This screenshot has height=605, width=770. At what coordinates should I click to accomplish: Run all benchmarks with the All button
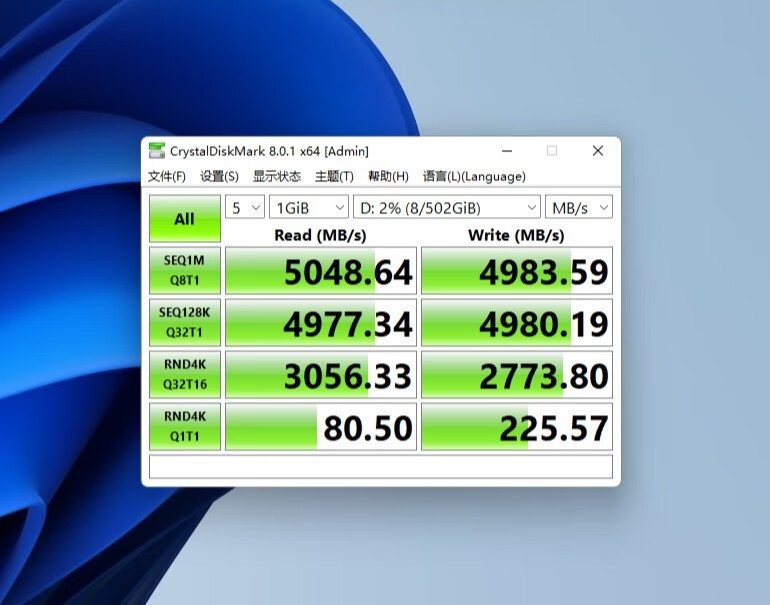(185, 219)
